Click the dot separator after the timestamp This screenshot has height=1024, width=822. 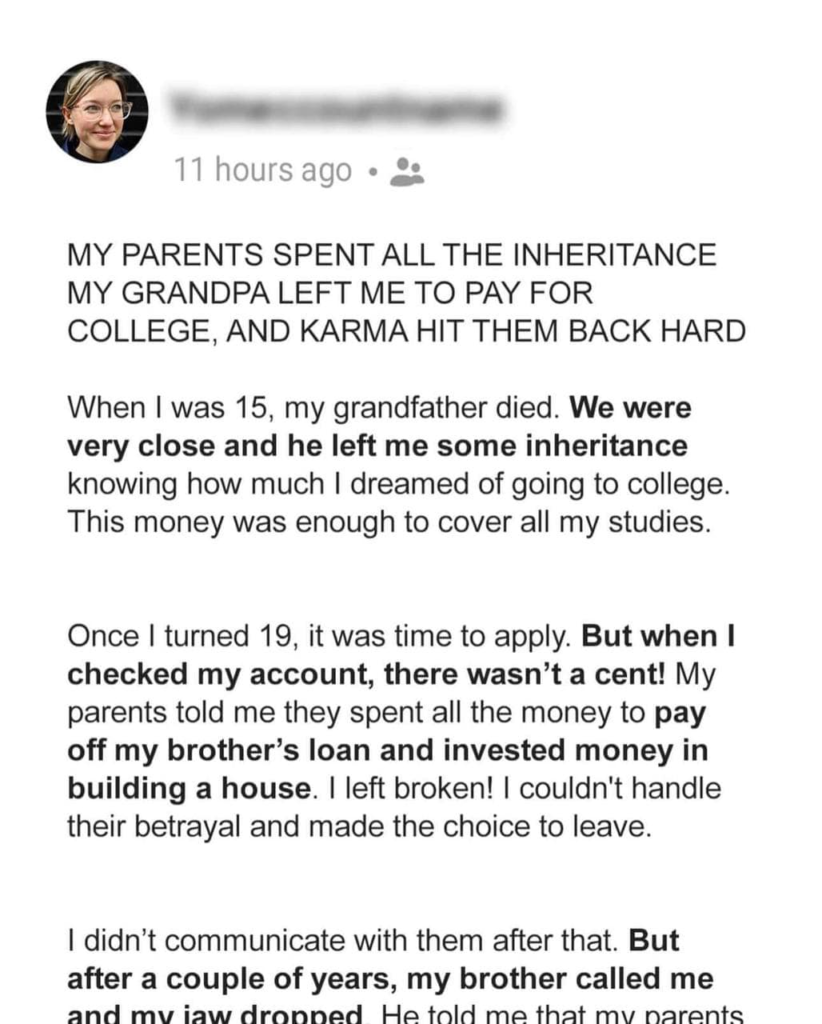(x=371, y=172)
